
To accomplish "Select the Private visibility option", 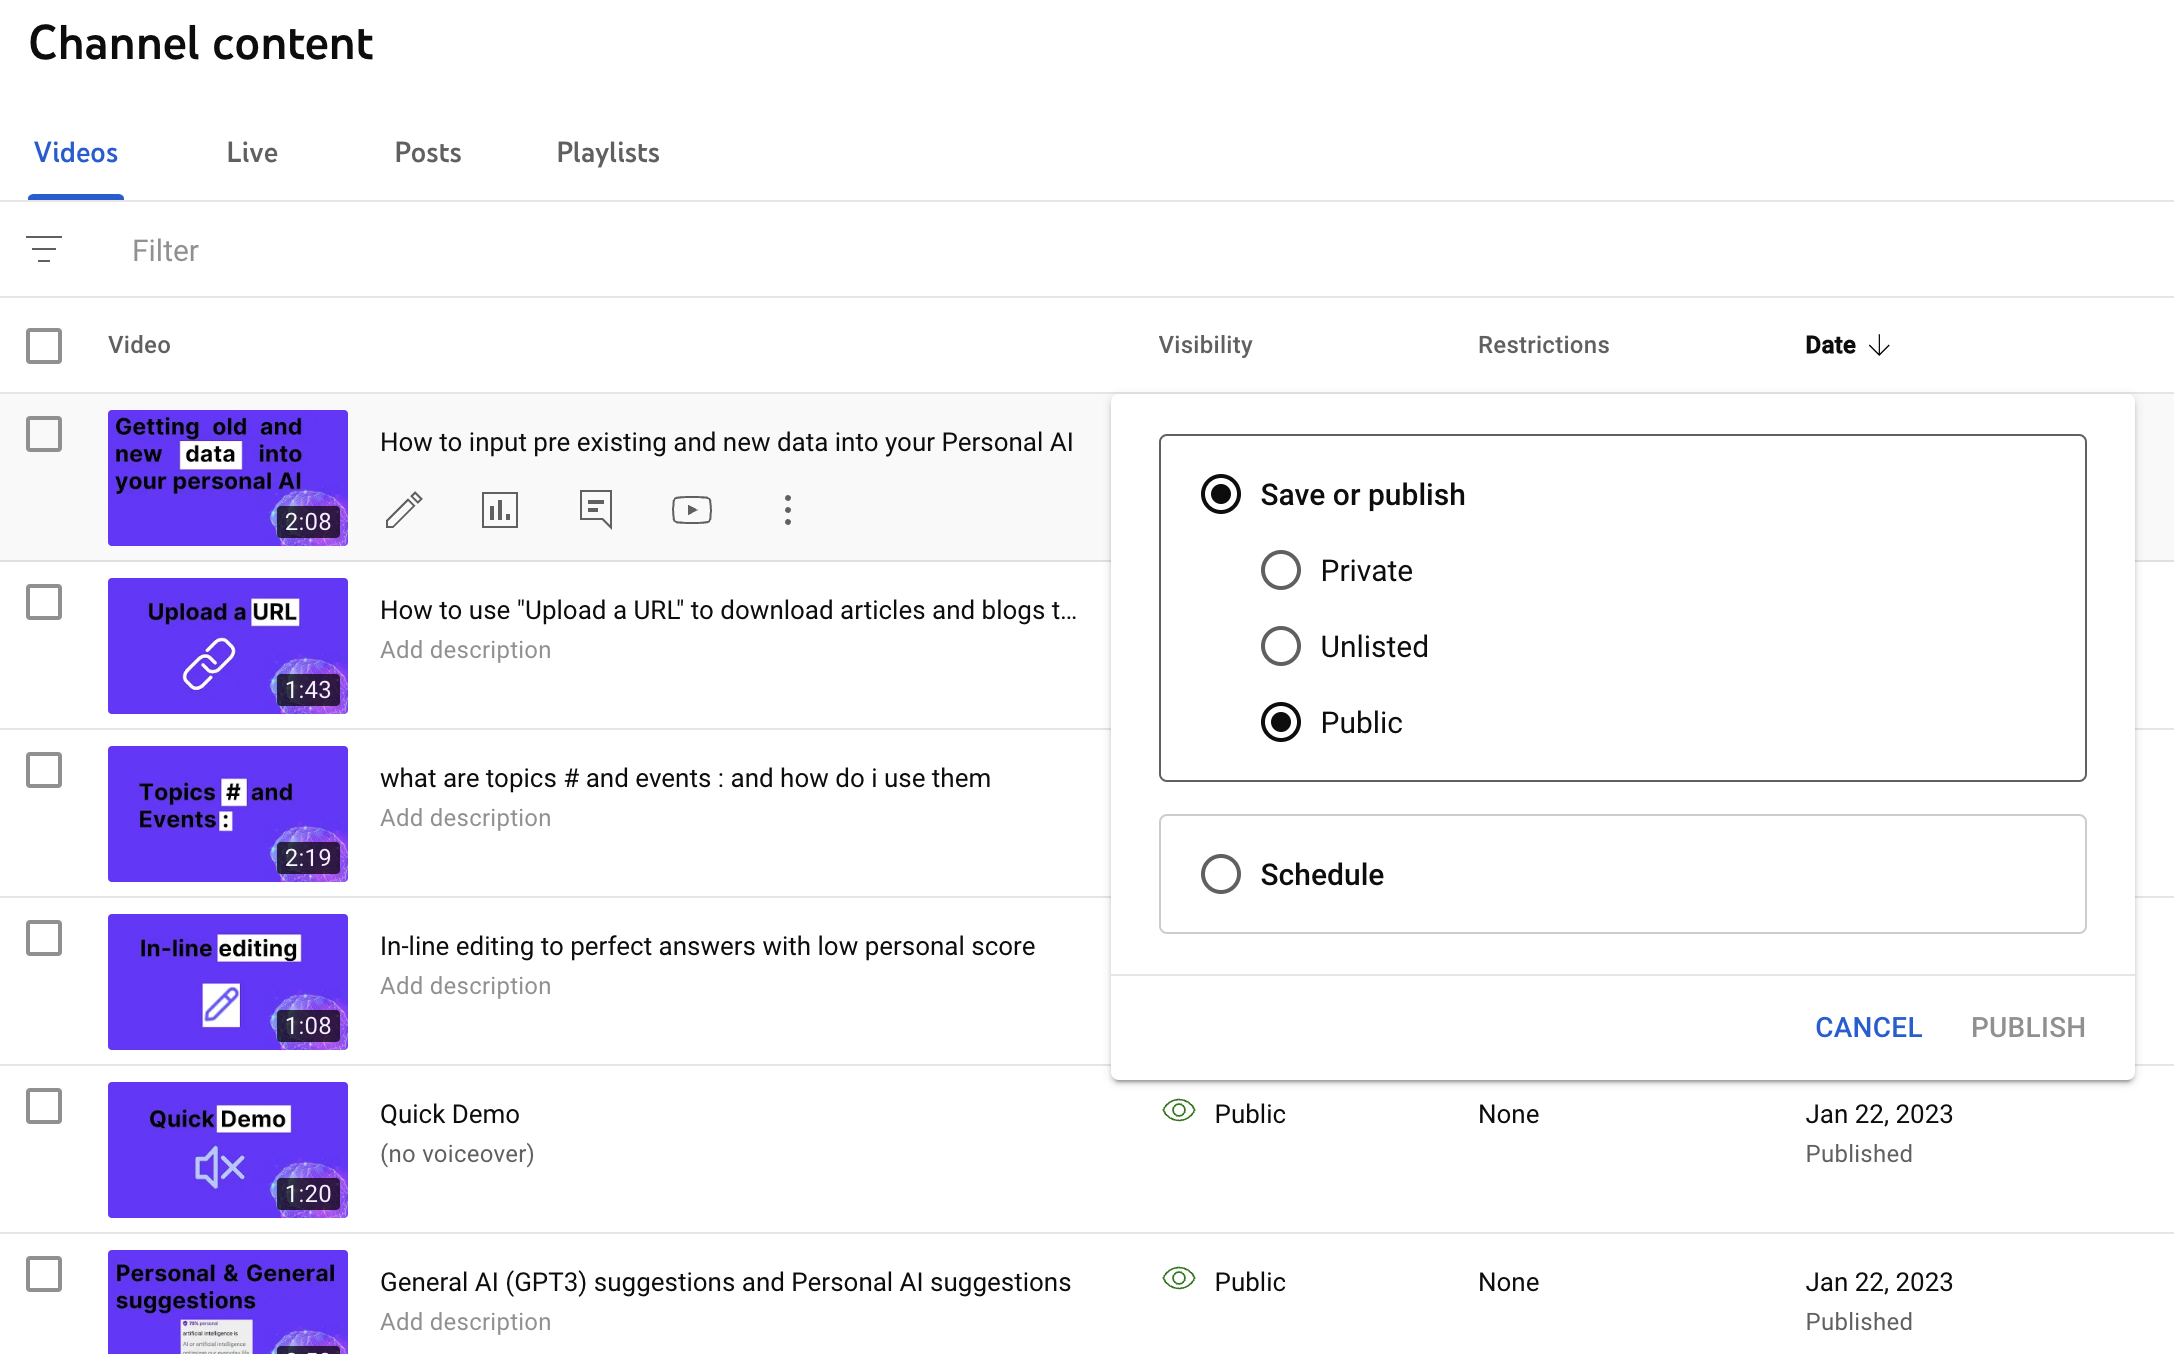I will pos(1281,571).
